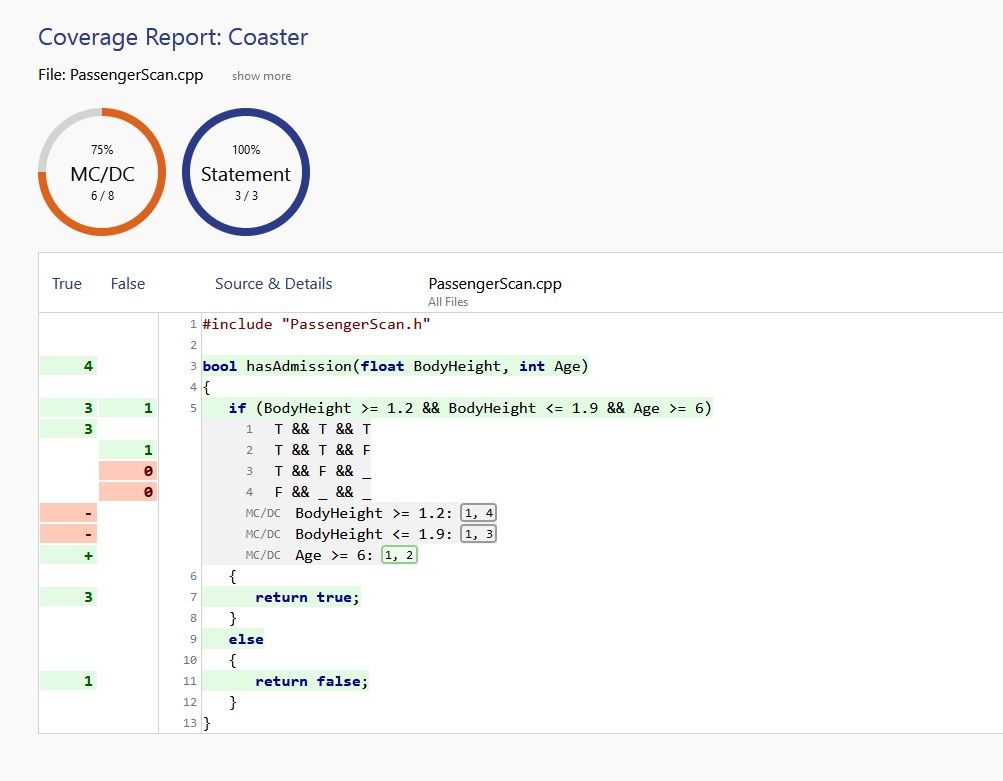Click green pair badge "1, 2" for Age >= 6
This screenshot has width=1003, height=781.
coord(398,554)
